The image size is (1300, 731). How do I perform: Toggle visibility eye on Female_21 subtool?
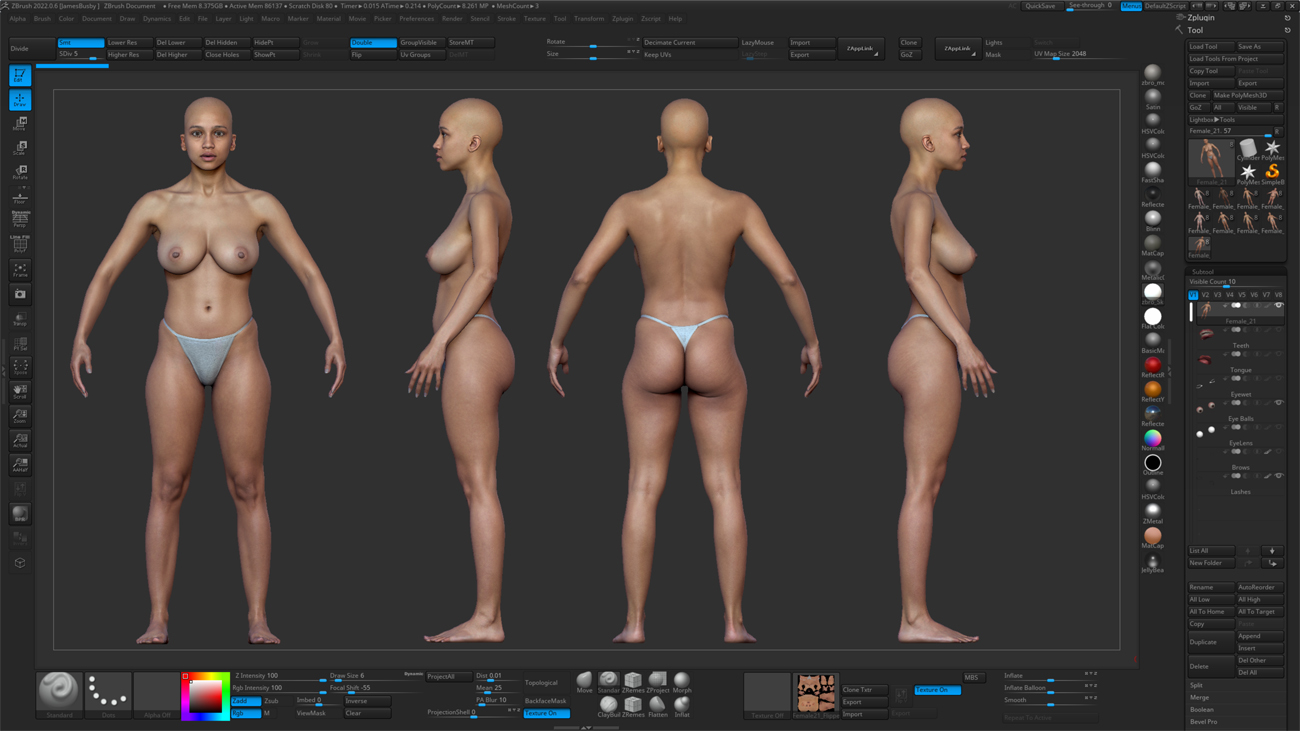tap(1279, 306)
